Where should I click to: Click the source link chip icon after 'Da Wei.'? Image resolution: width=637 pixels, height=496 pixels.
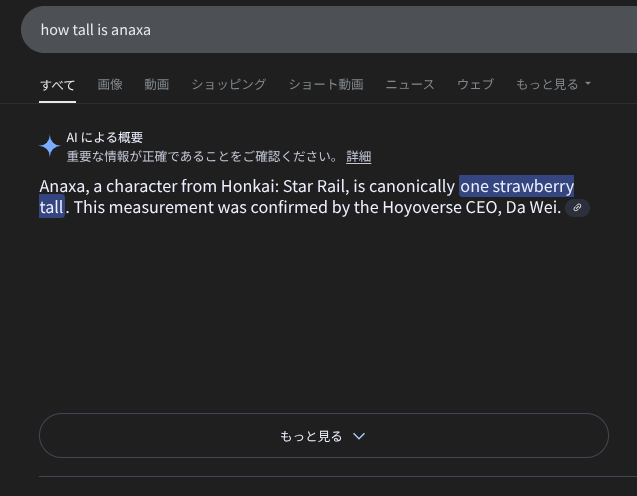[577, 208]
